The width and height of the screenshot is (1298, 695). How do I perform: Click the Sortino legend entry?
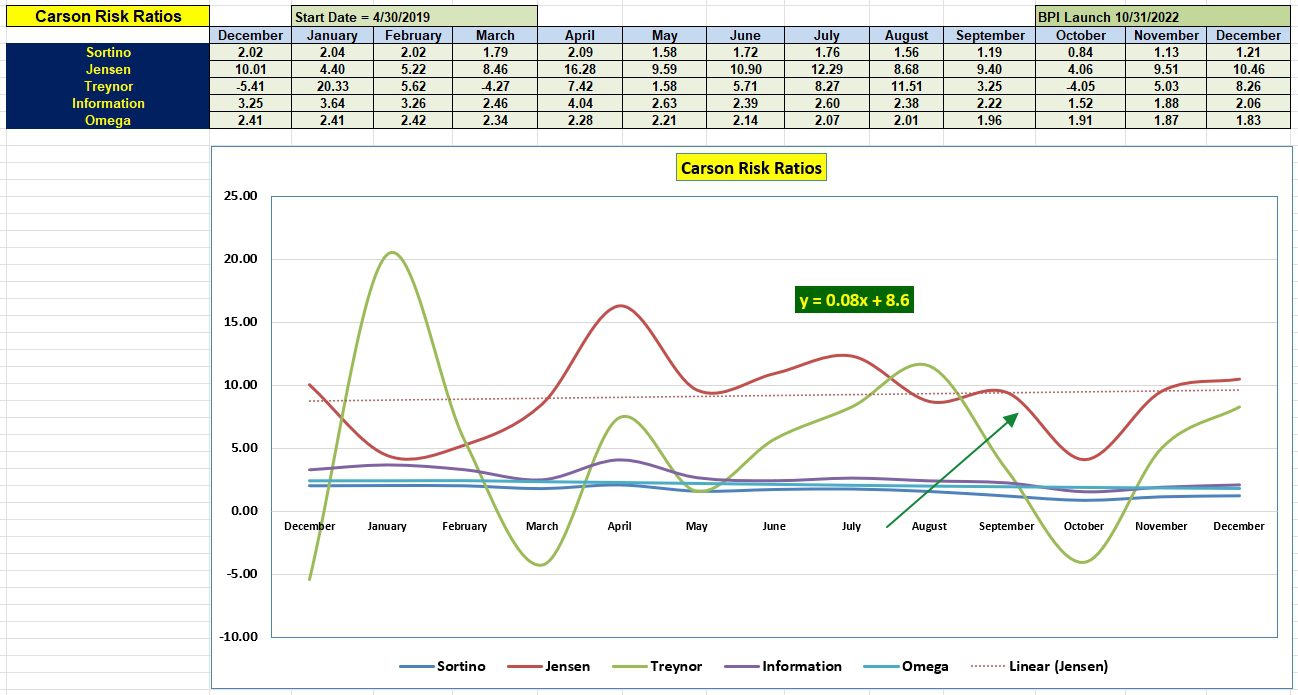tap(442, 666)
